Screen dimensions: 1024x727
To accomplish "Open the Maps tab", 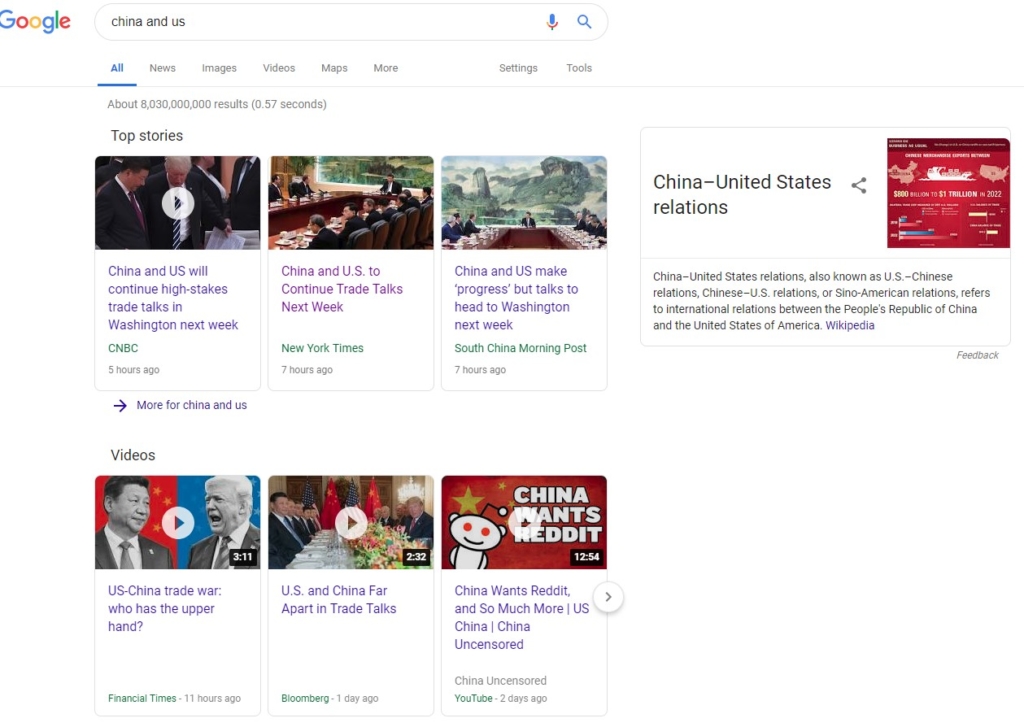I will coord(334,68).
